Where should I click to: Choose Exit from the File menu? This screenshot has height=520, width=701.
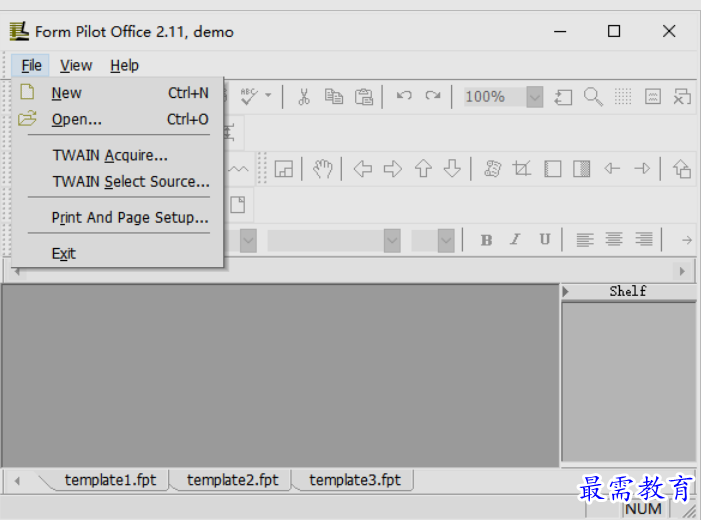(117, 254)
